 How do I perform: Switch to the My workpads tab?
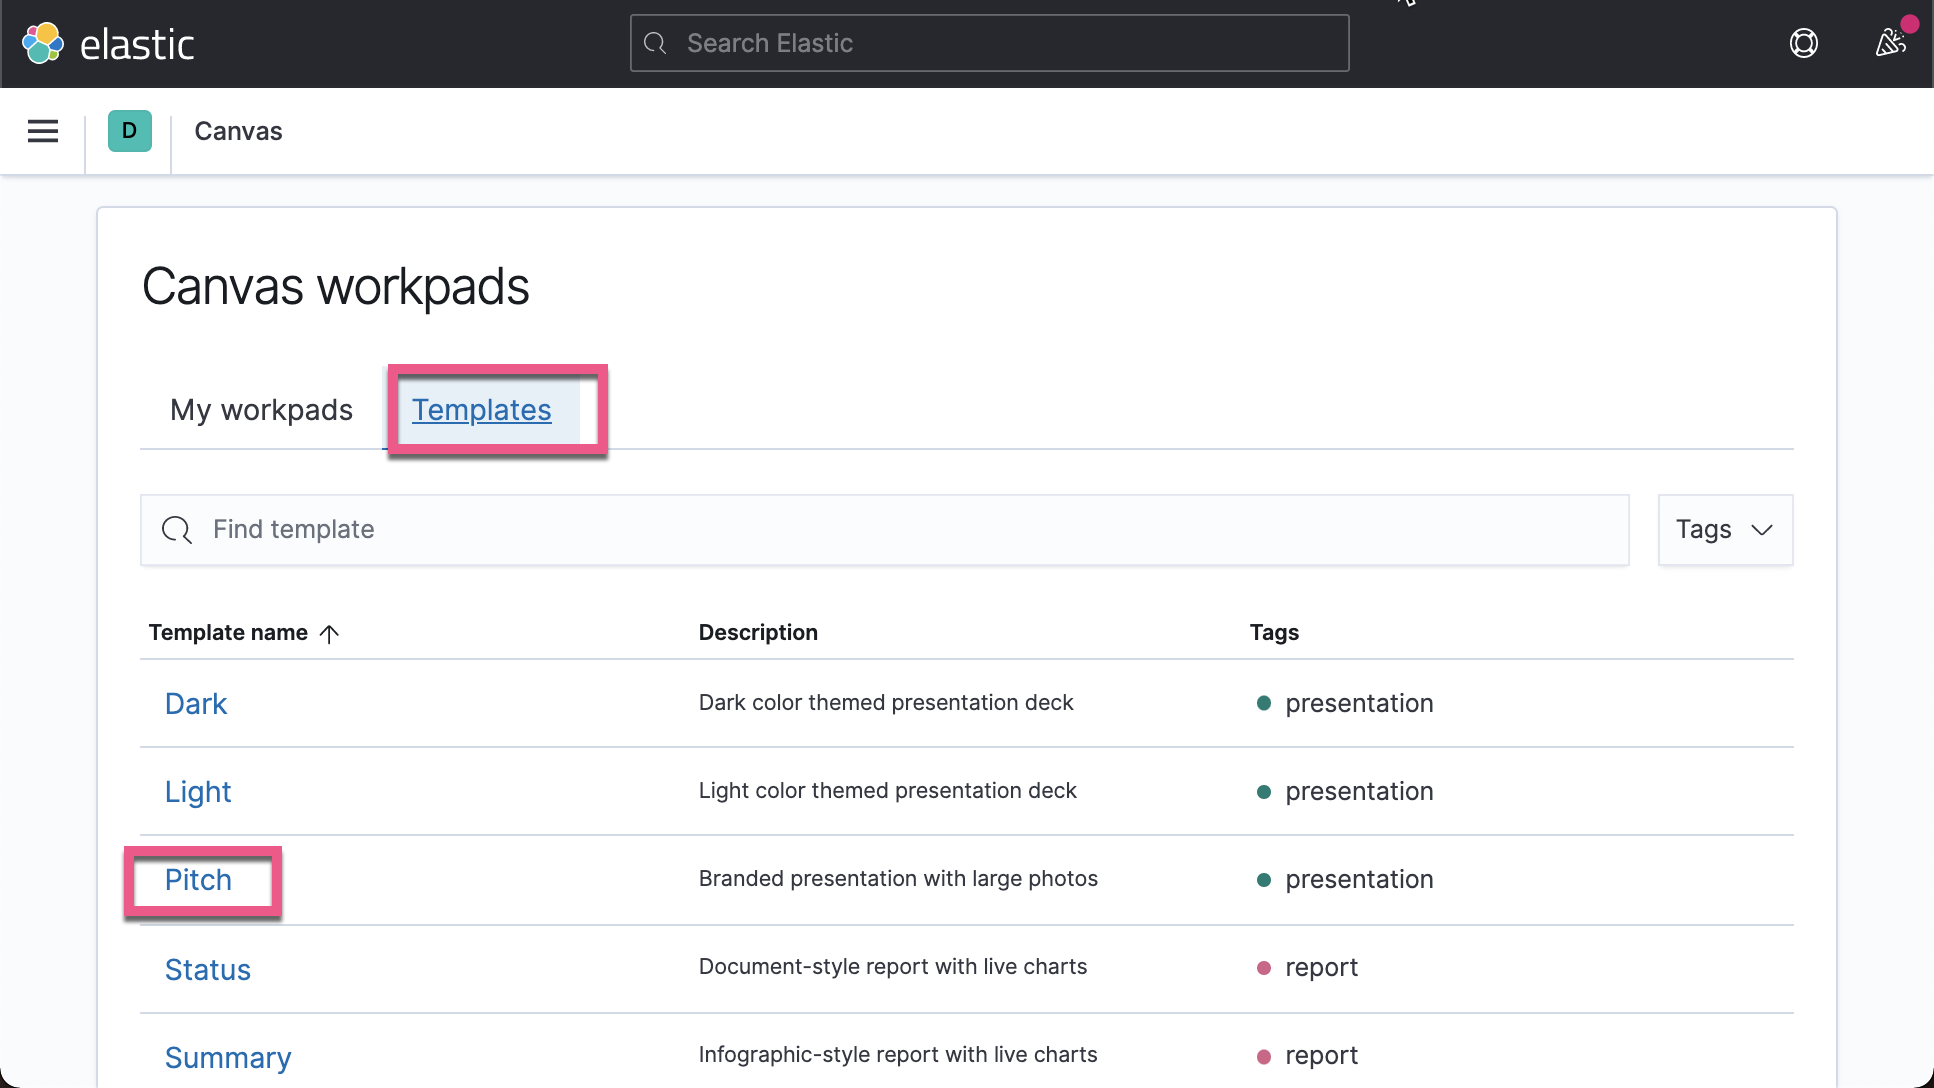pyautogui.click(x=260, y=409)
